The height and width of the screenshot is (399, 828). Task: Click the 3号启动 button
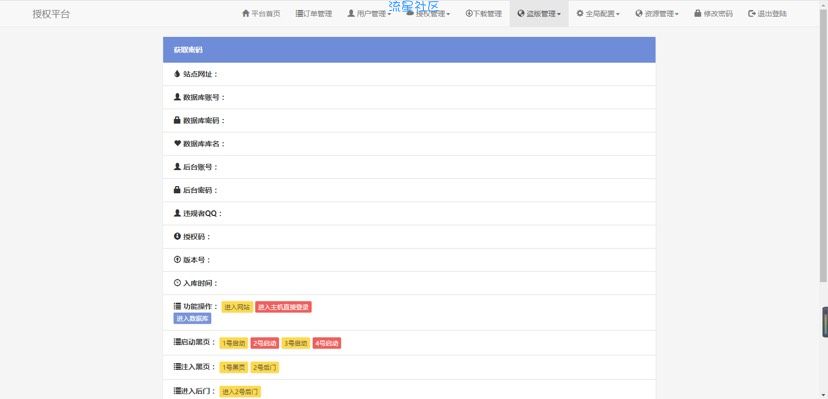[x=296, y=343]
